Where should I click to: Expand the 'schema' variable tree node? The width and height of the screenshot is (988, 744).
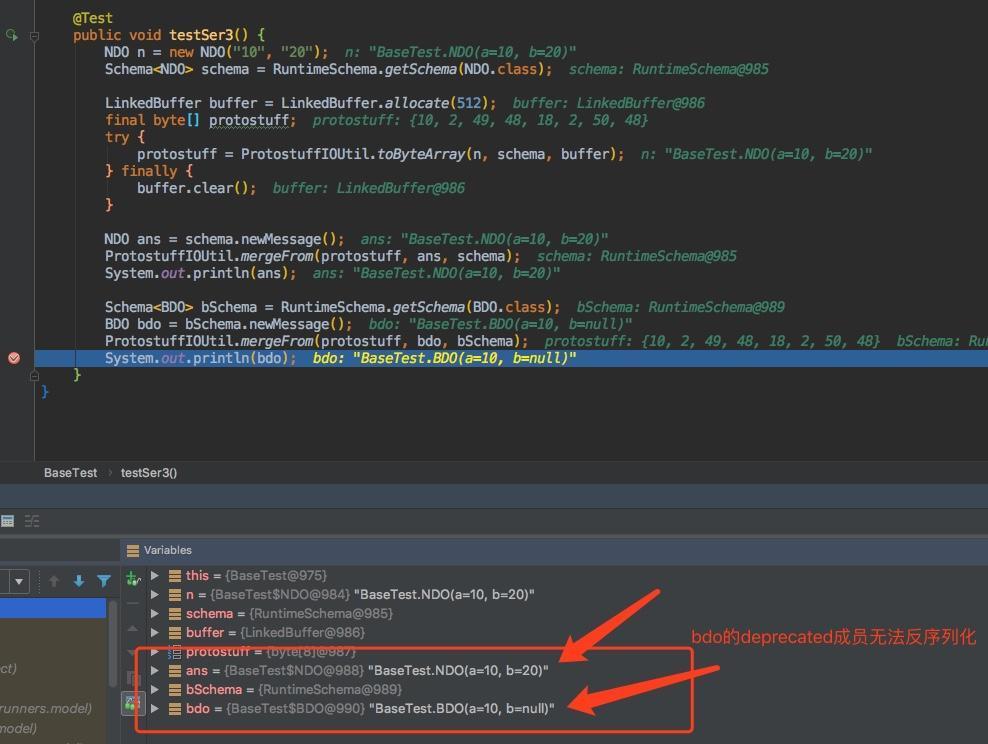click(155, 613)
